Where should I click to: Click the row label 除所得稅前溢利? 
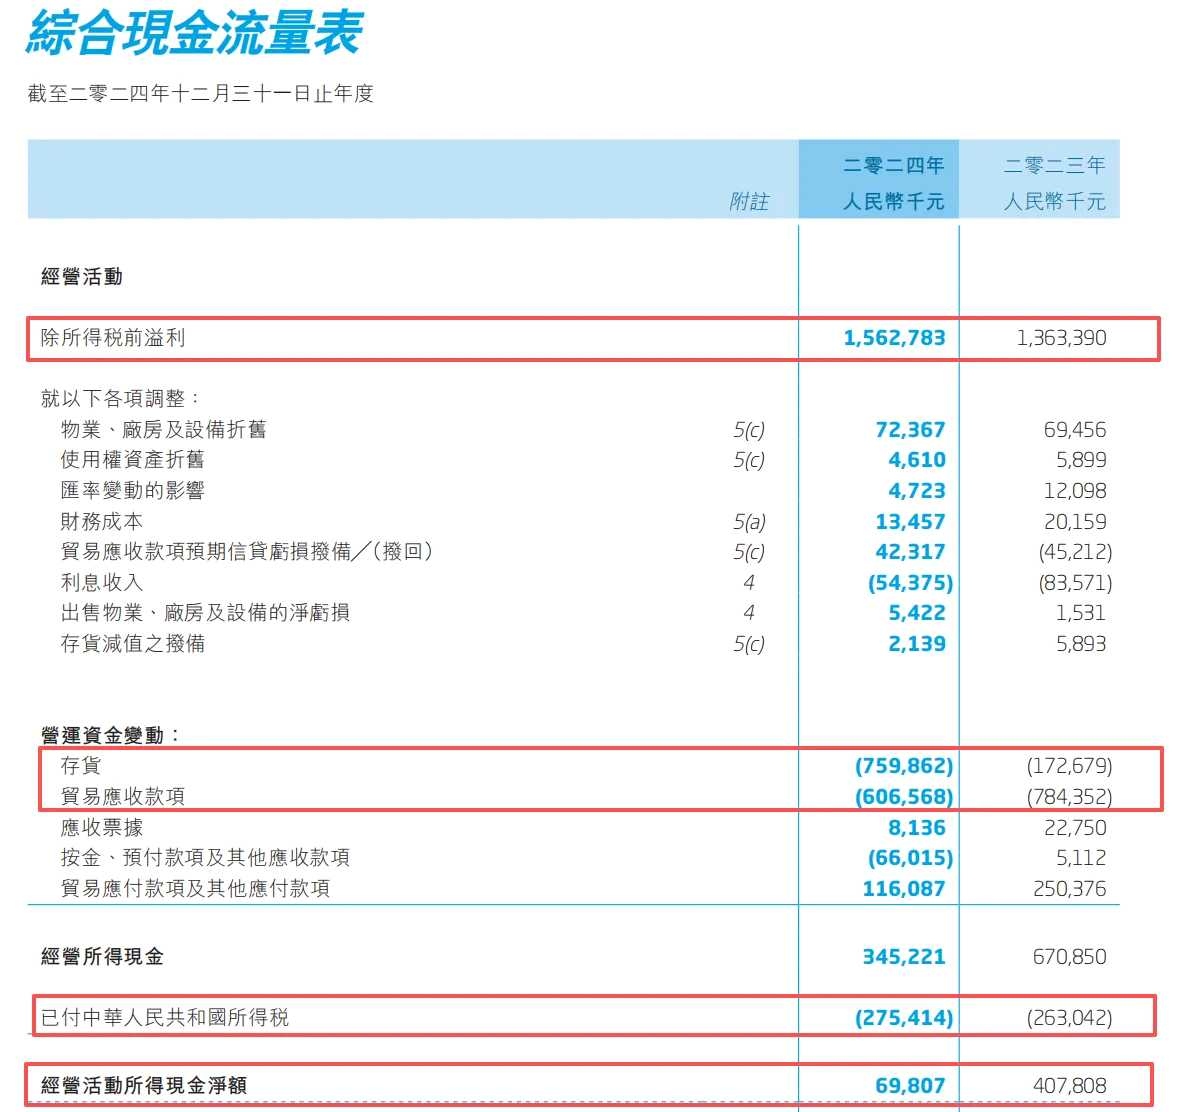pyautogui.click(x=113, y=337)
